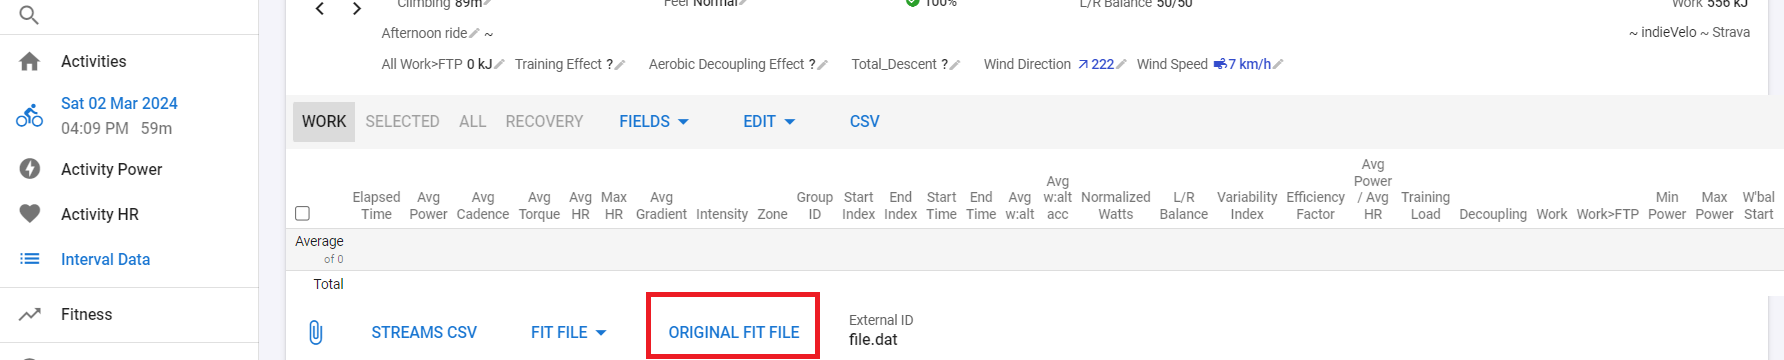Edit the Wind Speed pencil icon
This screenshot has width=1784, height=360.
coord(1278,64)
